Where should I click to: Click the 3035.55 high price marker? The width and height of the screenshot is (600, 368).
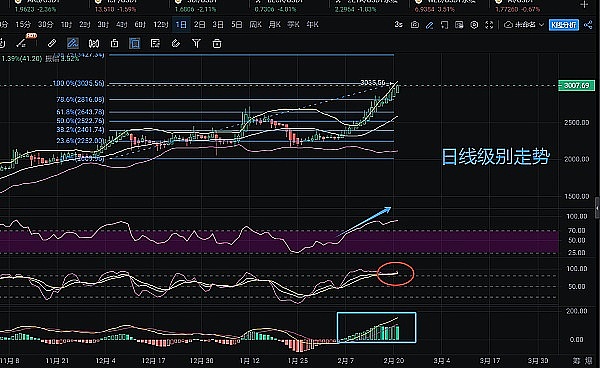point(373,83)
